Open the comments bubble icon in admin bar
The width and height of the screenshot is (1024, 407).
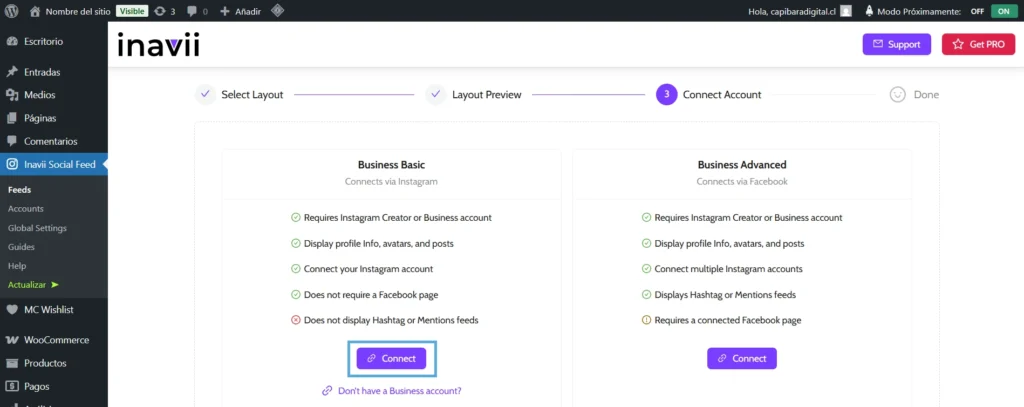click(196, 11)
